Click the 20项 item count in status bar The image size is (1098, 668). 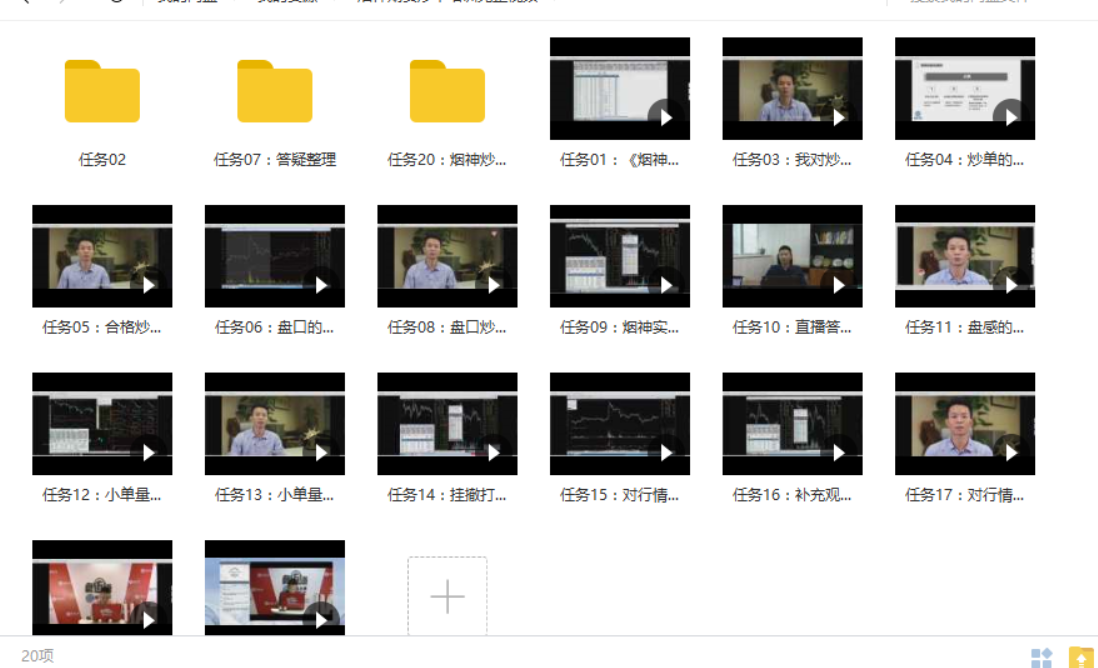click(x=37, y=656)
